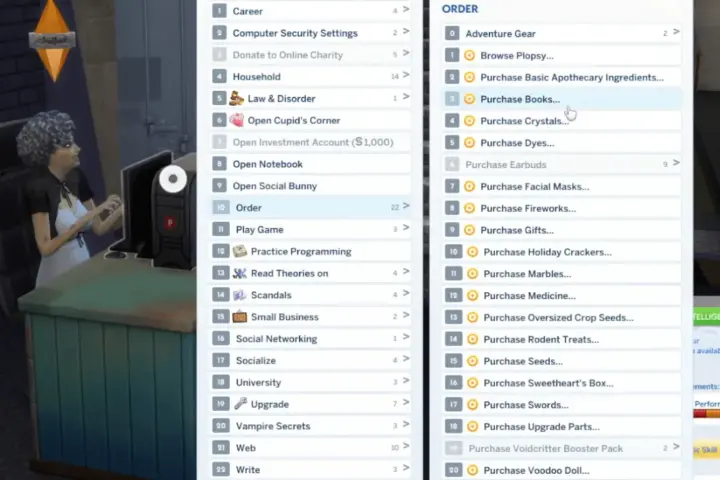Click the coin icon beside Purchase Gifts

point(469,230)
